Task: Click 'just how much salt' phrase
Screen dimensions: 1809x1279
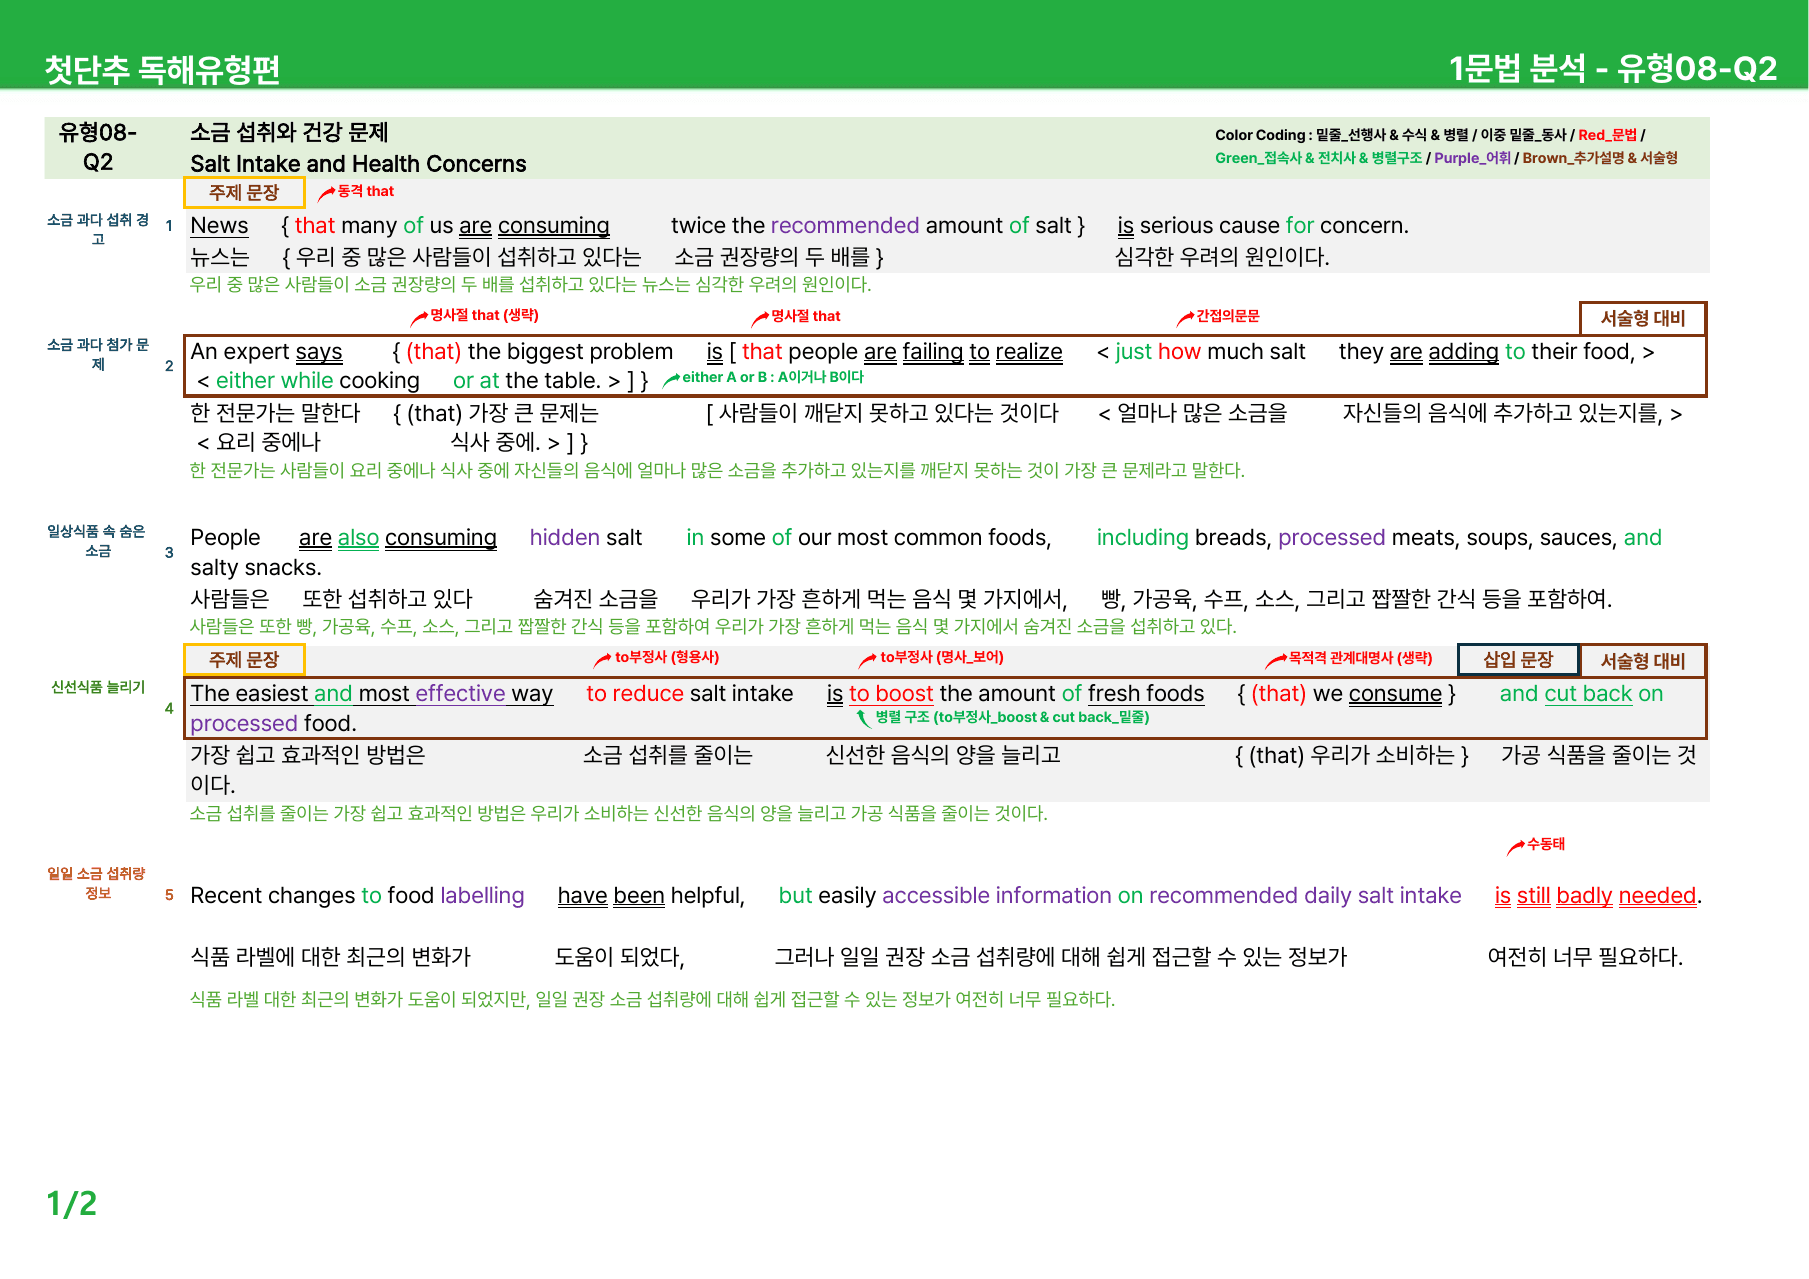Action: click(1210, 352)
